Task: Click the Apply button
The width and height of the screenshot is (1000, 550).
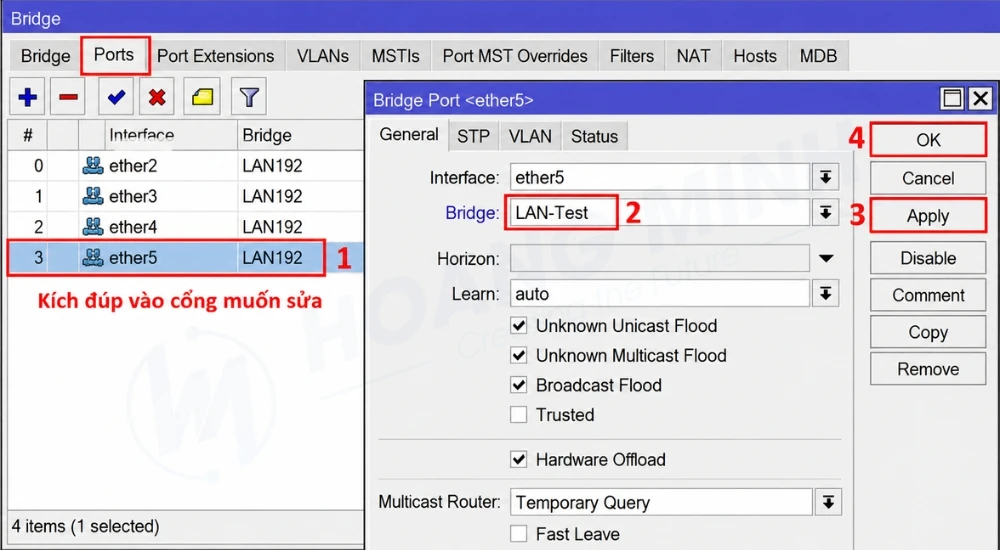Action: (x=928, y=216)
